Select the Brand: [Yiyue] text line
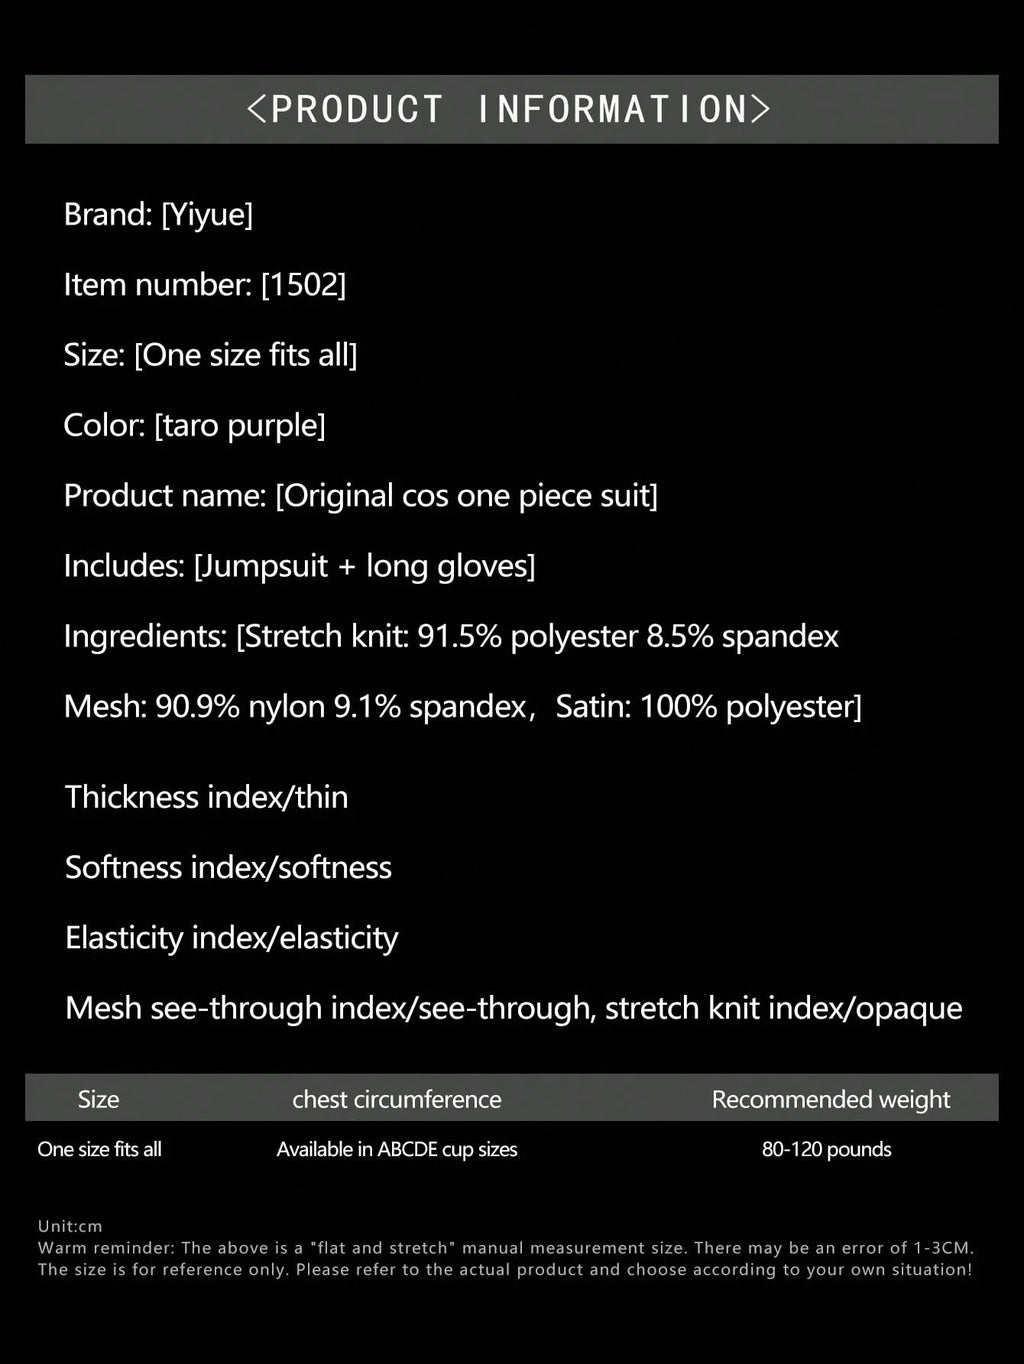1024x1364 pixels. coord(158,214)
